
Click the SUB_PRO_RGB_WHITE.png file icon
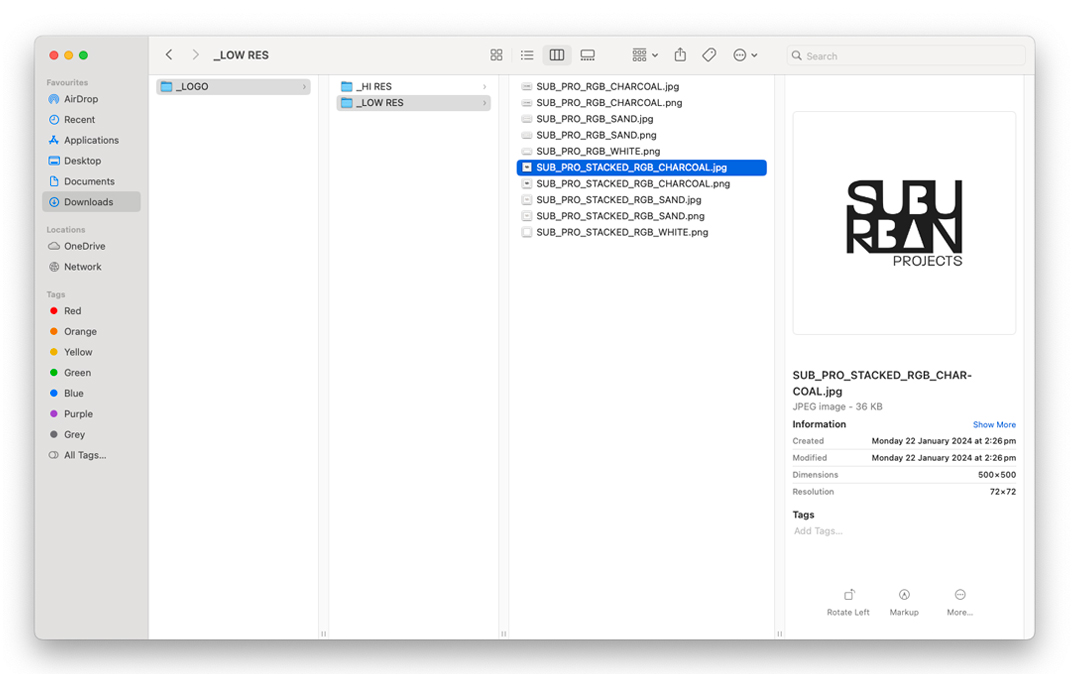point(527,151)
